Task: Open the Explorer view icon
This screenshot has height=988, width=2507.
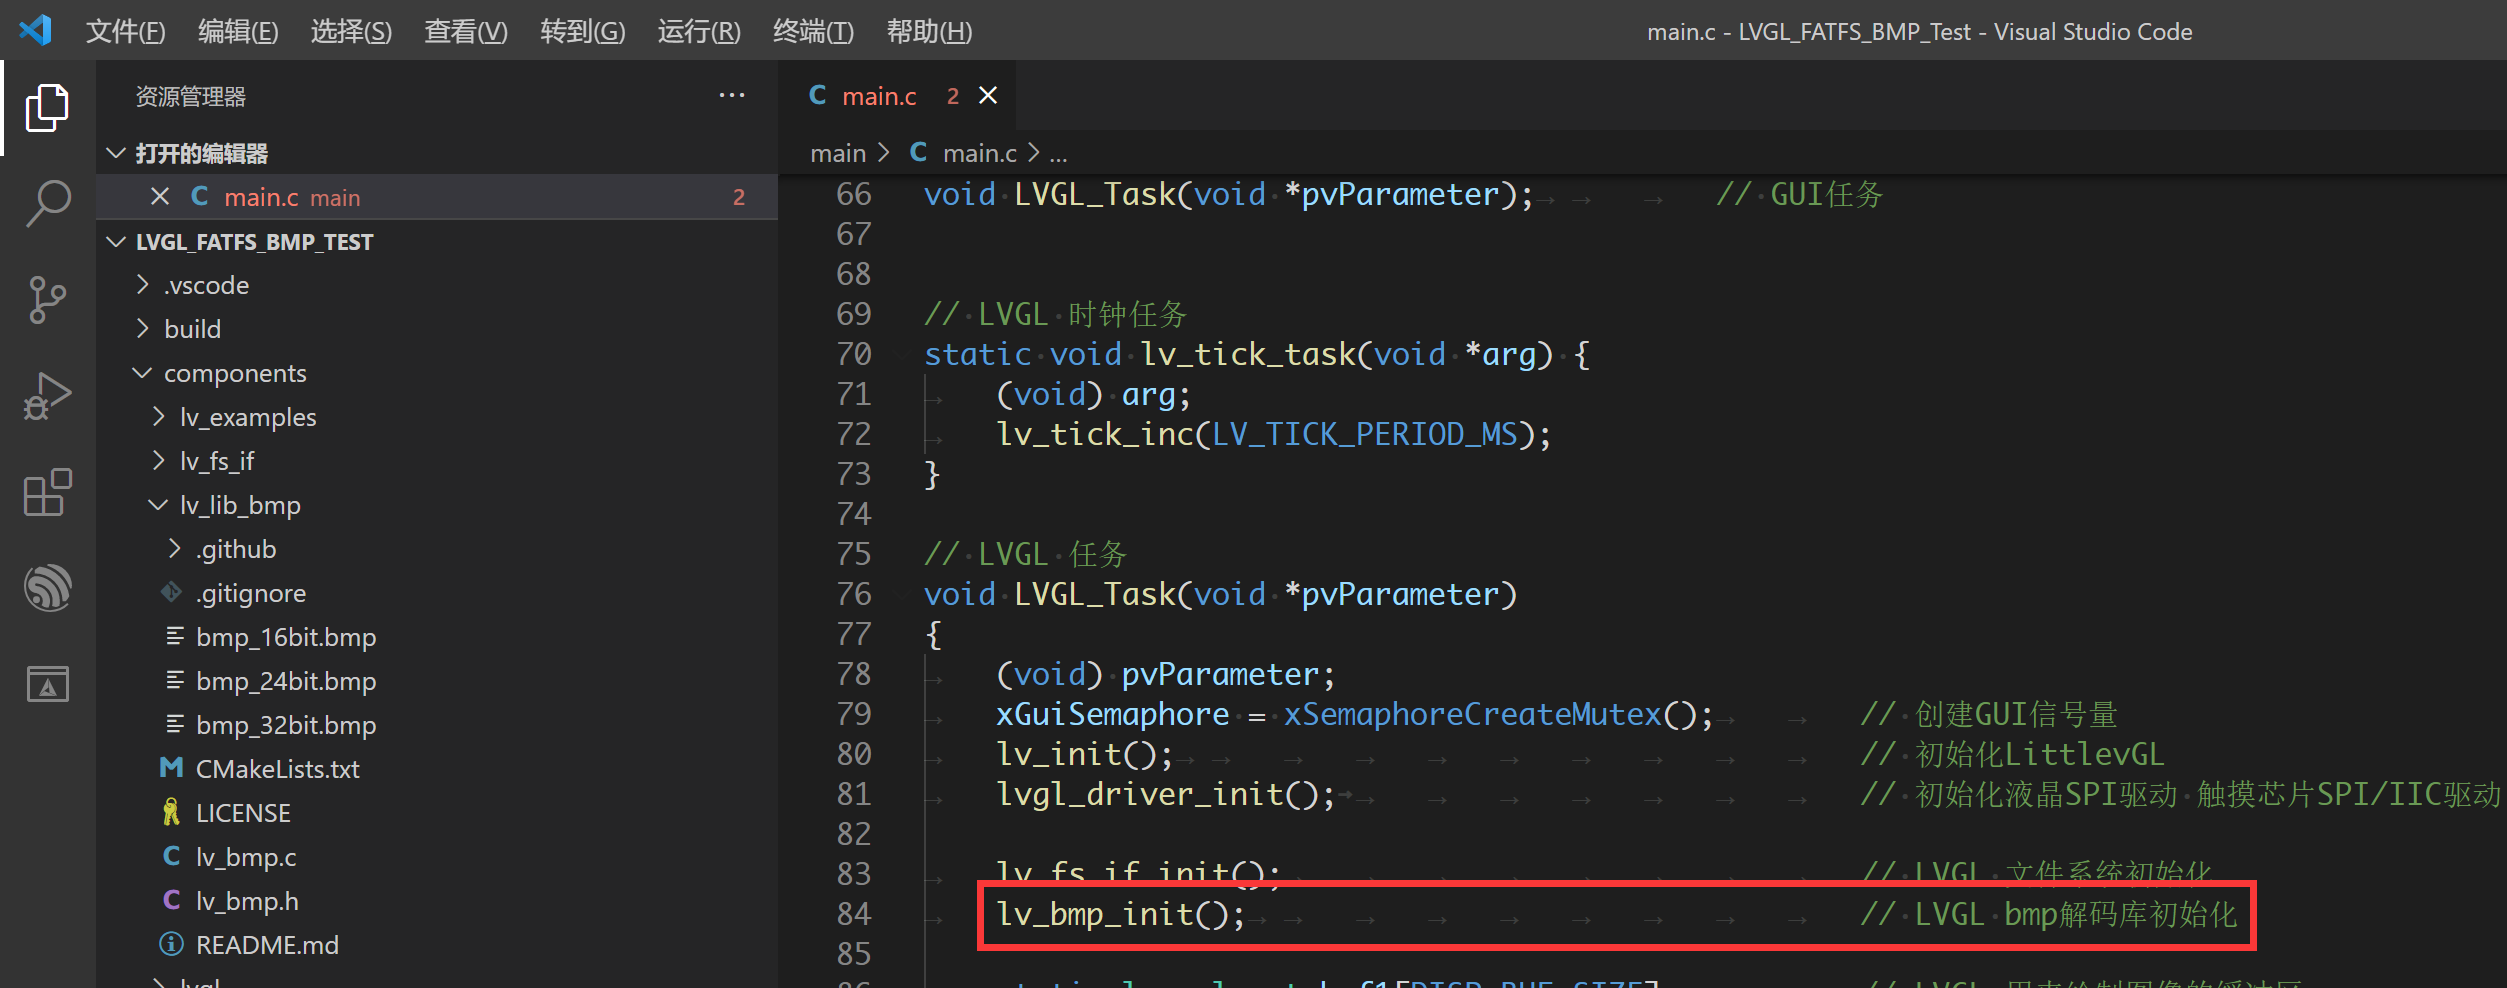Action: 46,106
